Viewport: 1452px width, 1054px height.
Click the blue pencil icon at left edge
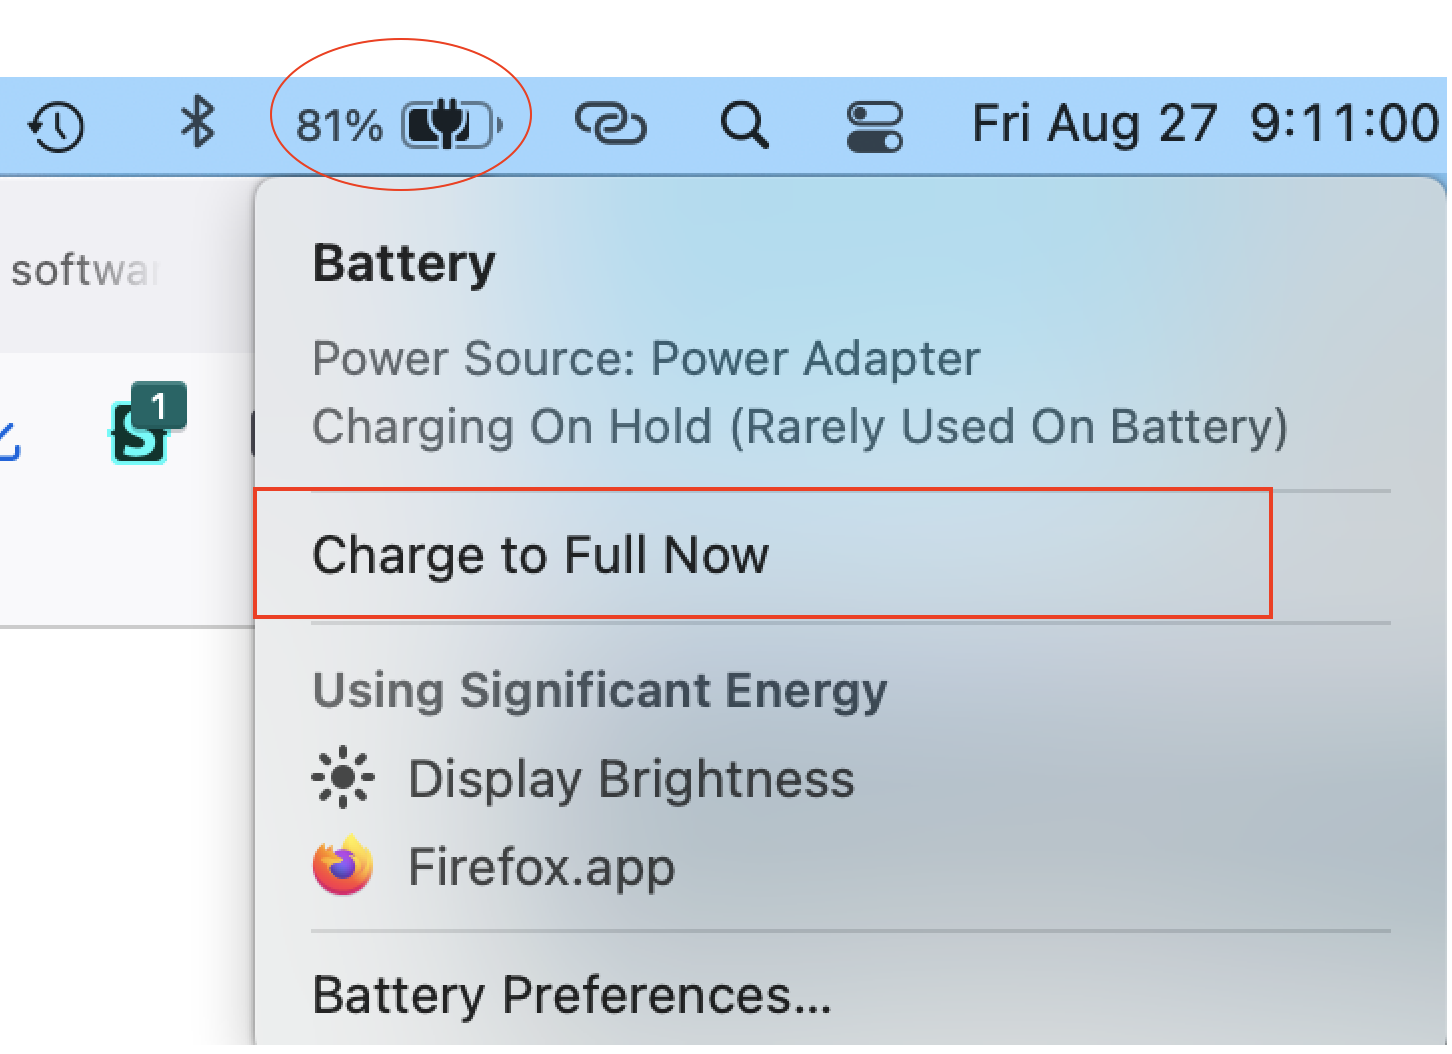[8, 440]
